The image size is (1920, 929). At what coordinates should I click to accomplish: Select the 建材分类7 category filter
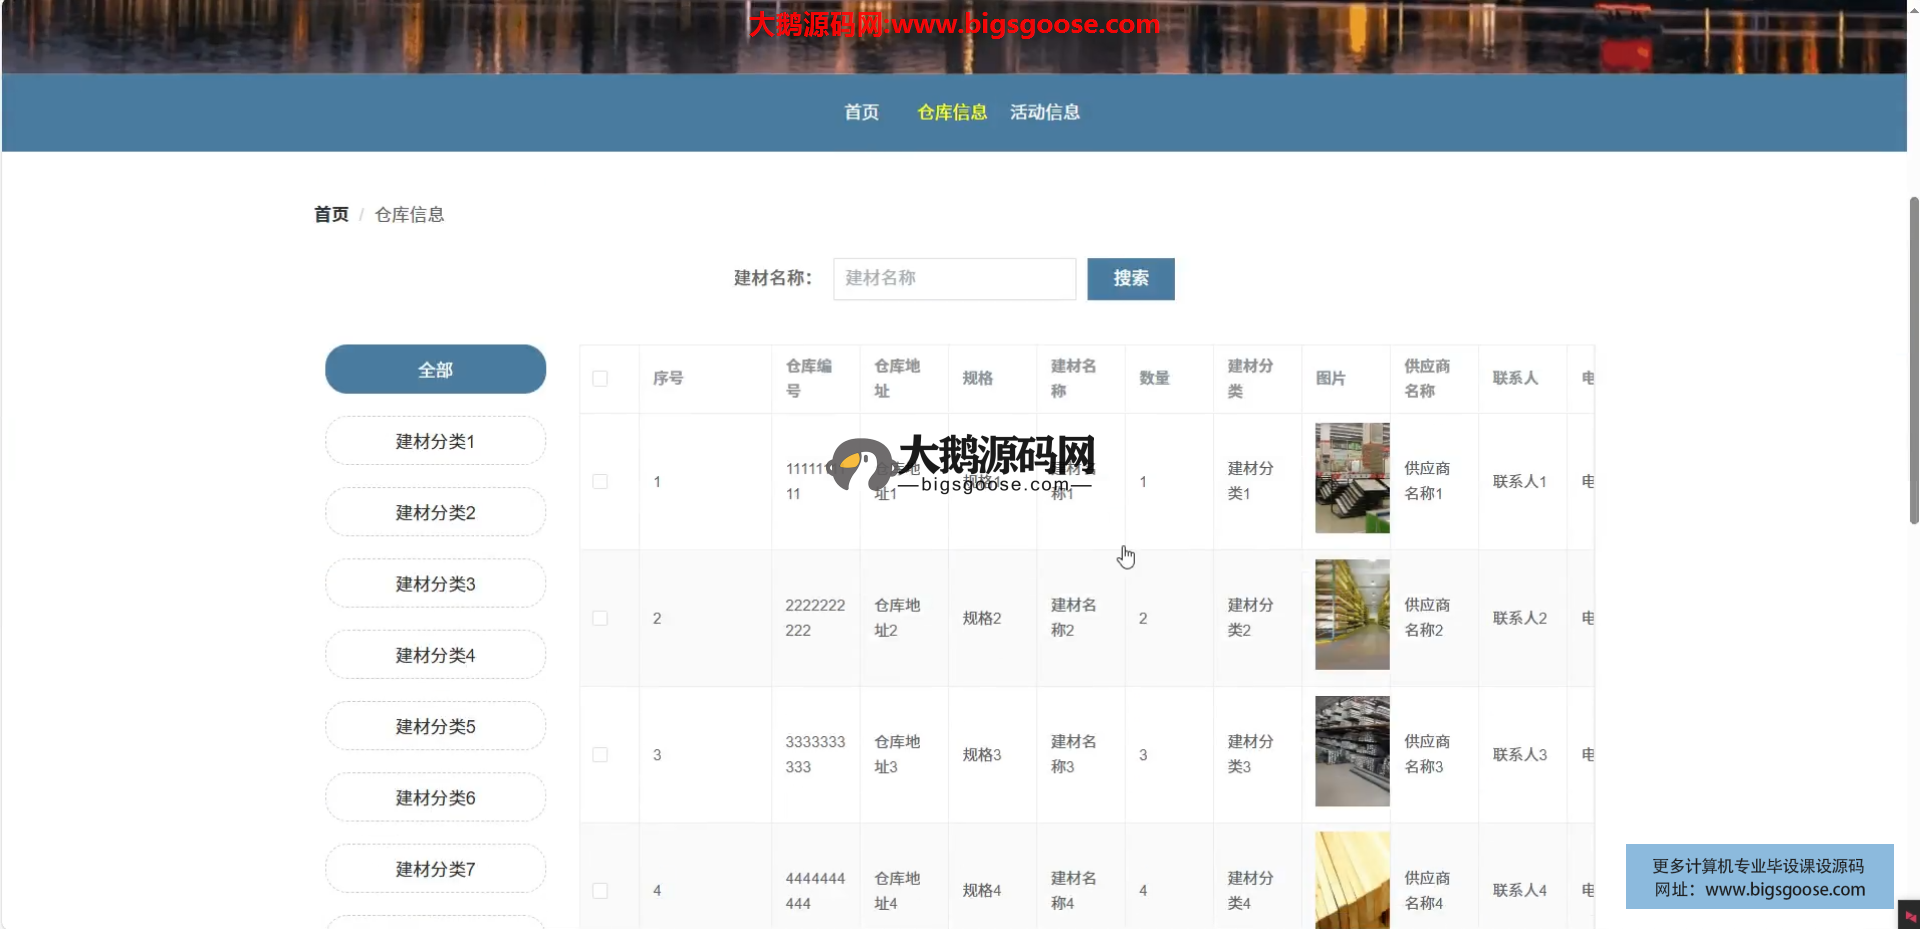tap(435, 869)
